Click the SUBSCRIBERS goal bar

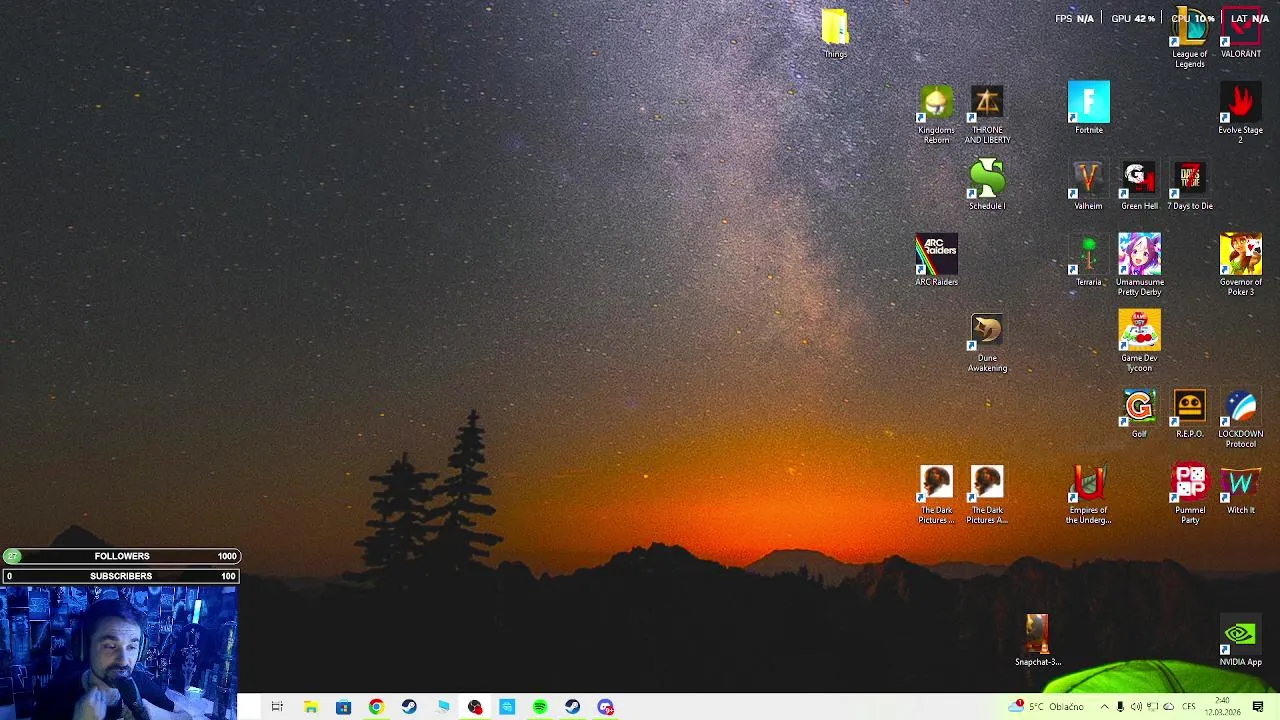tap(121, 576)
